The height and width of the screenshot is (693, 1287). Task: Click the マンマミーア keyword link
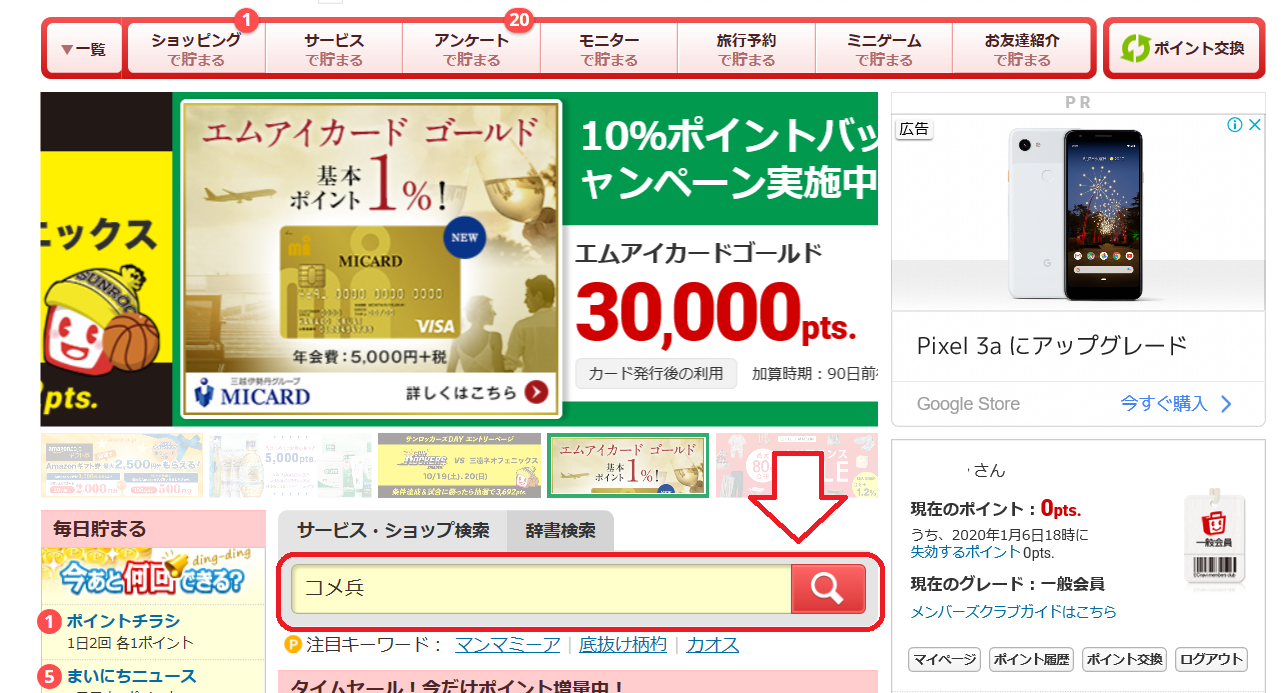click(x=507, y=645)
